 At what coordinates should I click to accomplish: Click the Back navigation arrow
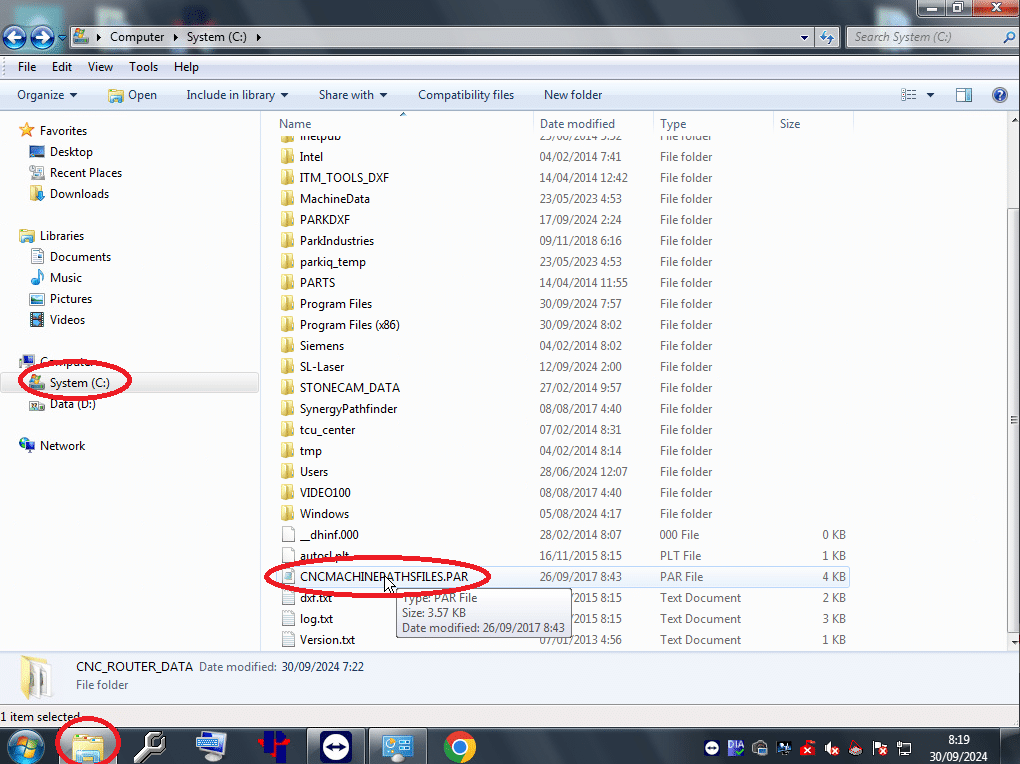point(14,38)
